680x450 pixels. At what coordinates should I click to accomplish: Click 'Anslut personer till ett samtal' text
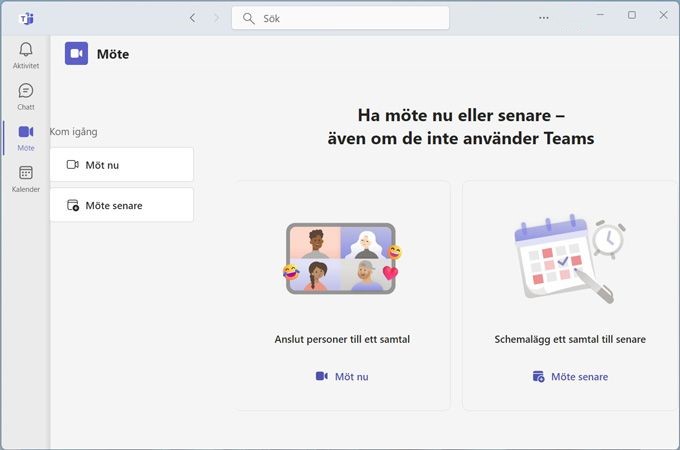[342, 339]
